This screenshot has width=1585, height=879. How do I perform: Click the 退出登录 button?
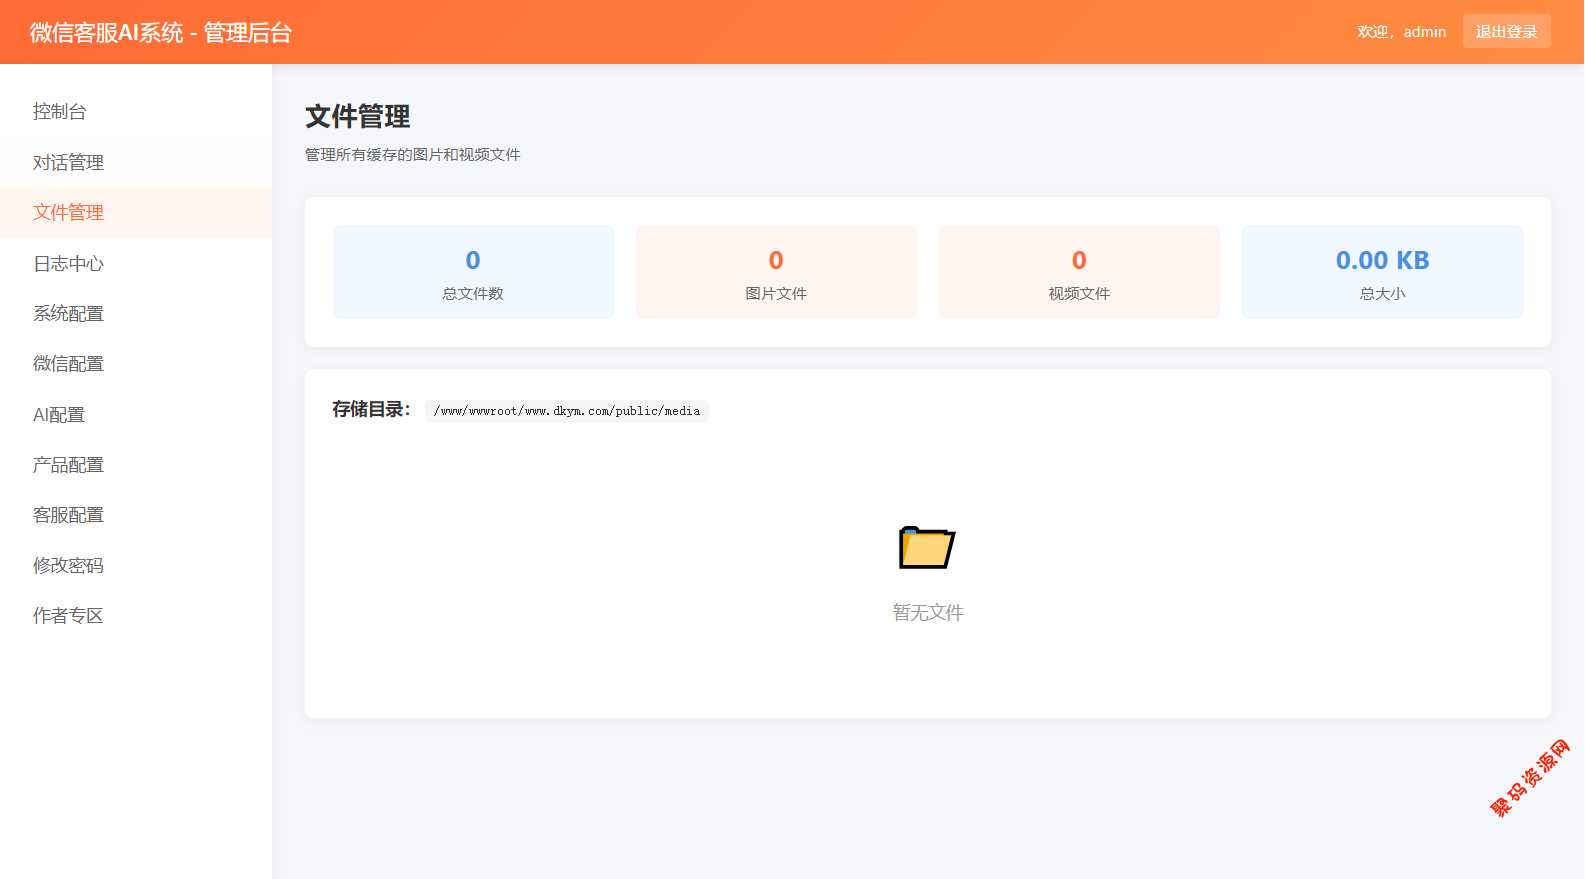click(1506, 32)
